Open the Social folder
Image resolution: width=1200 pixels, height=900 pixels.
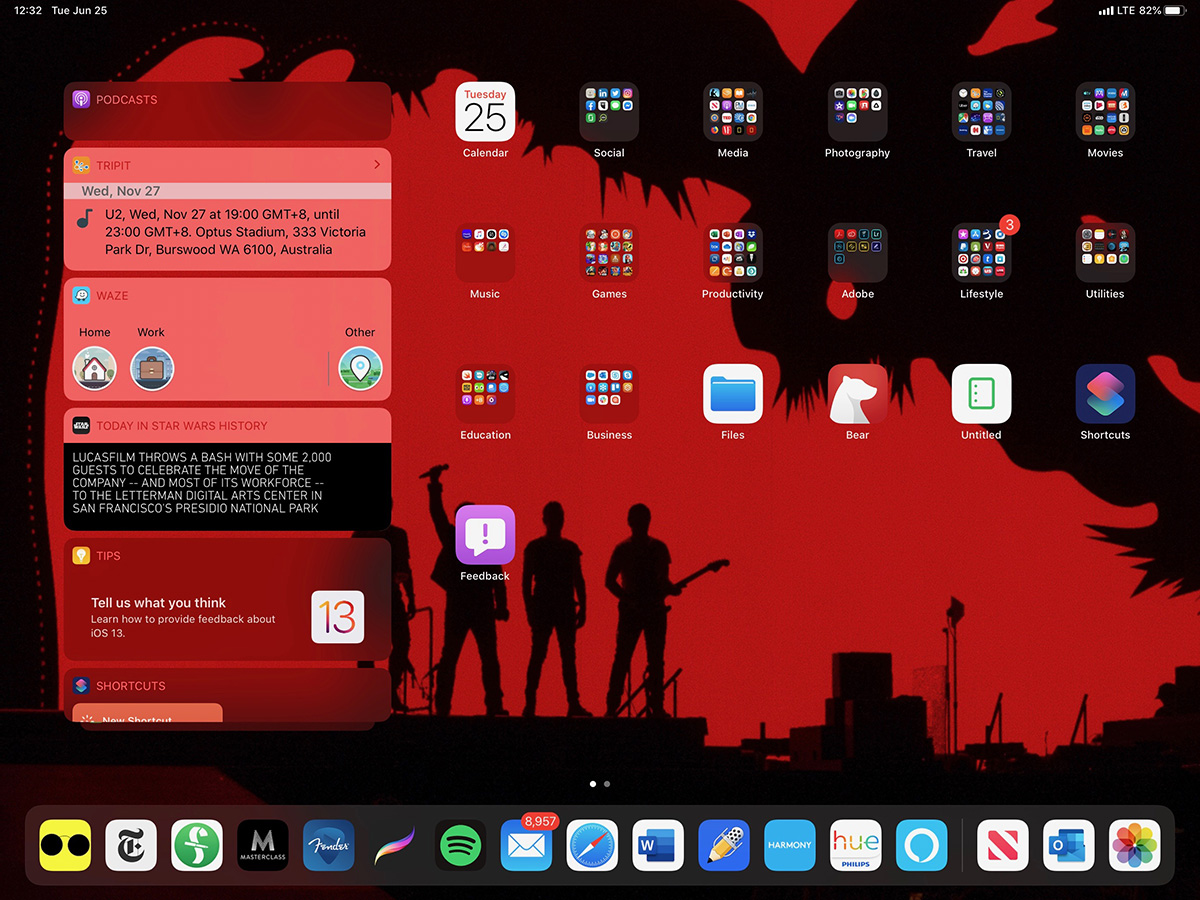pos(609,111)
